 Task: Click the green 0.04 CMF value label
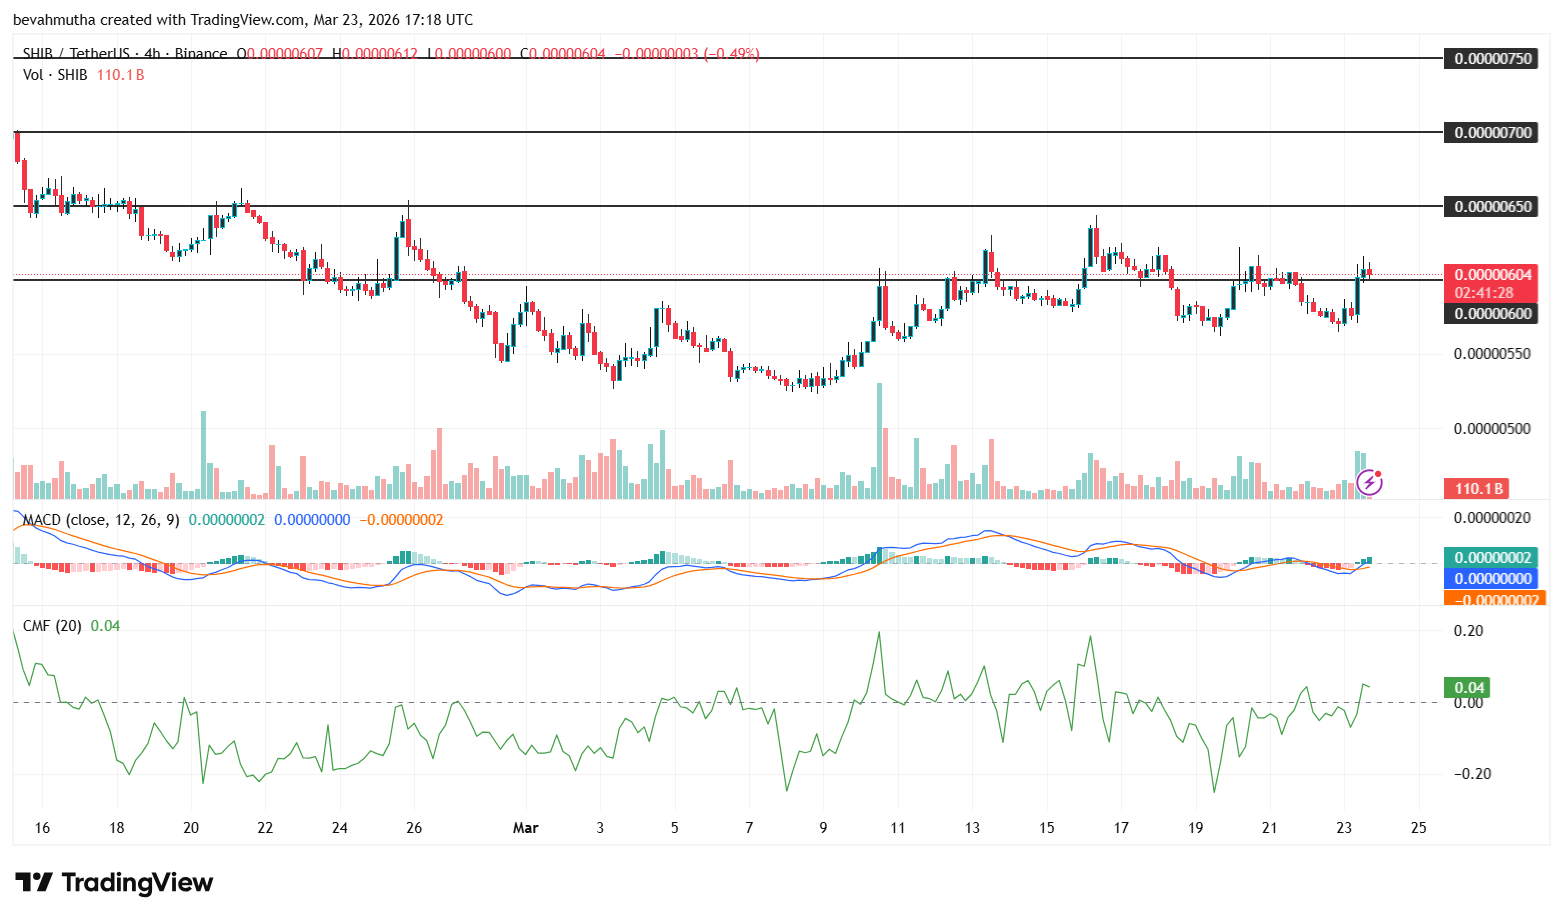click(1466, 687)
